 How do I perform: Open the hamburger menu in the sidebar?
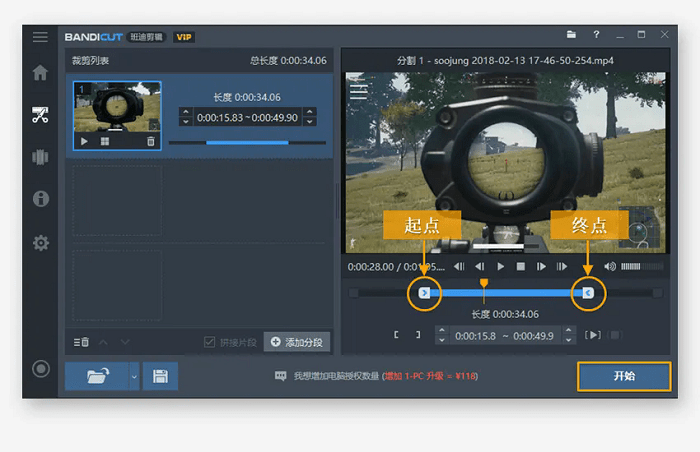click(x=40, y=37)
